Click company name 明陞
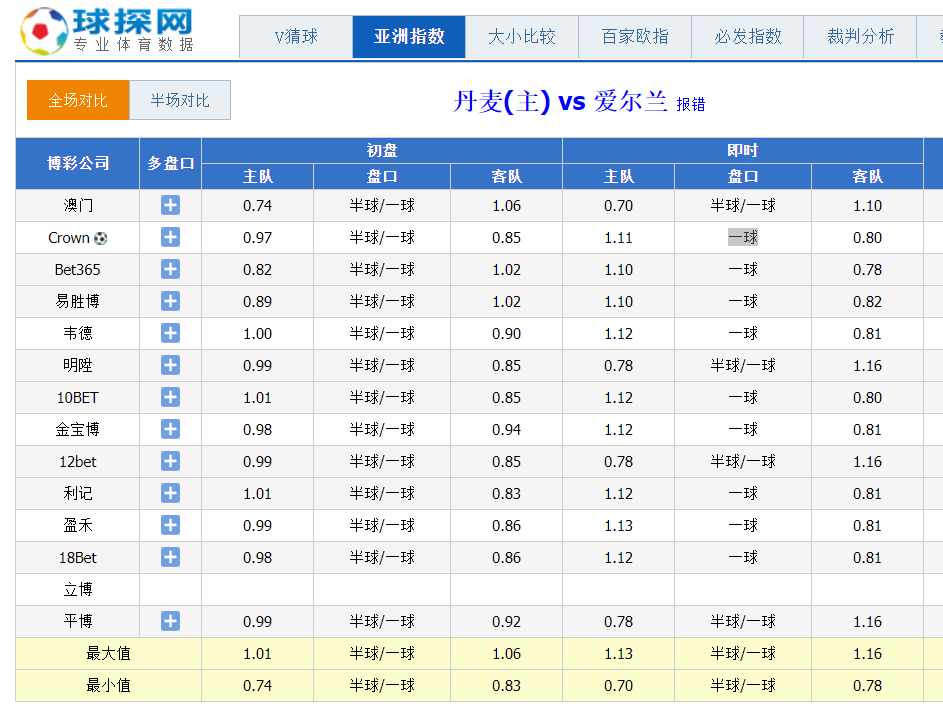This screenshot has width=943, height=708. [78, 365]
